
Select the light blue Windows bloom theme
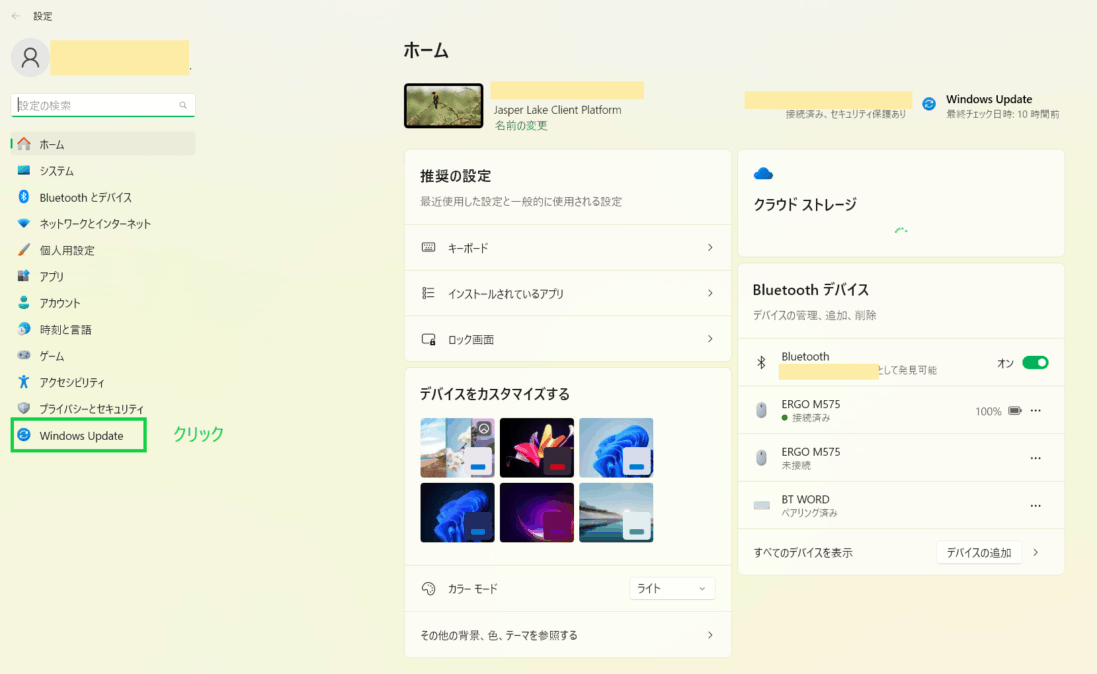(x=616, y=448)
